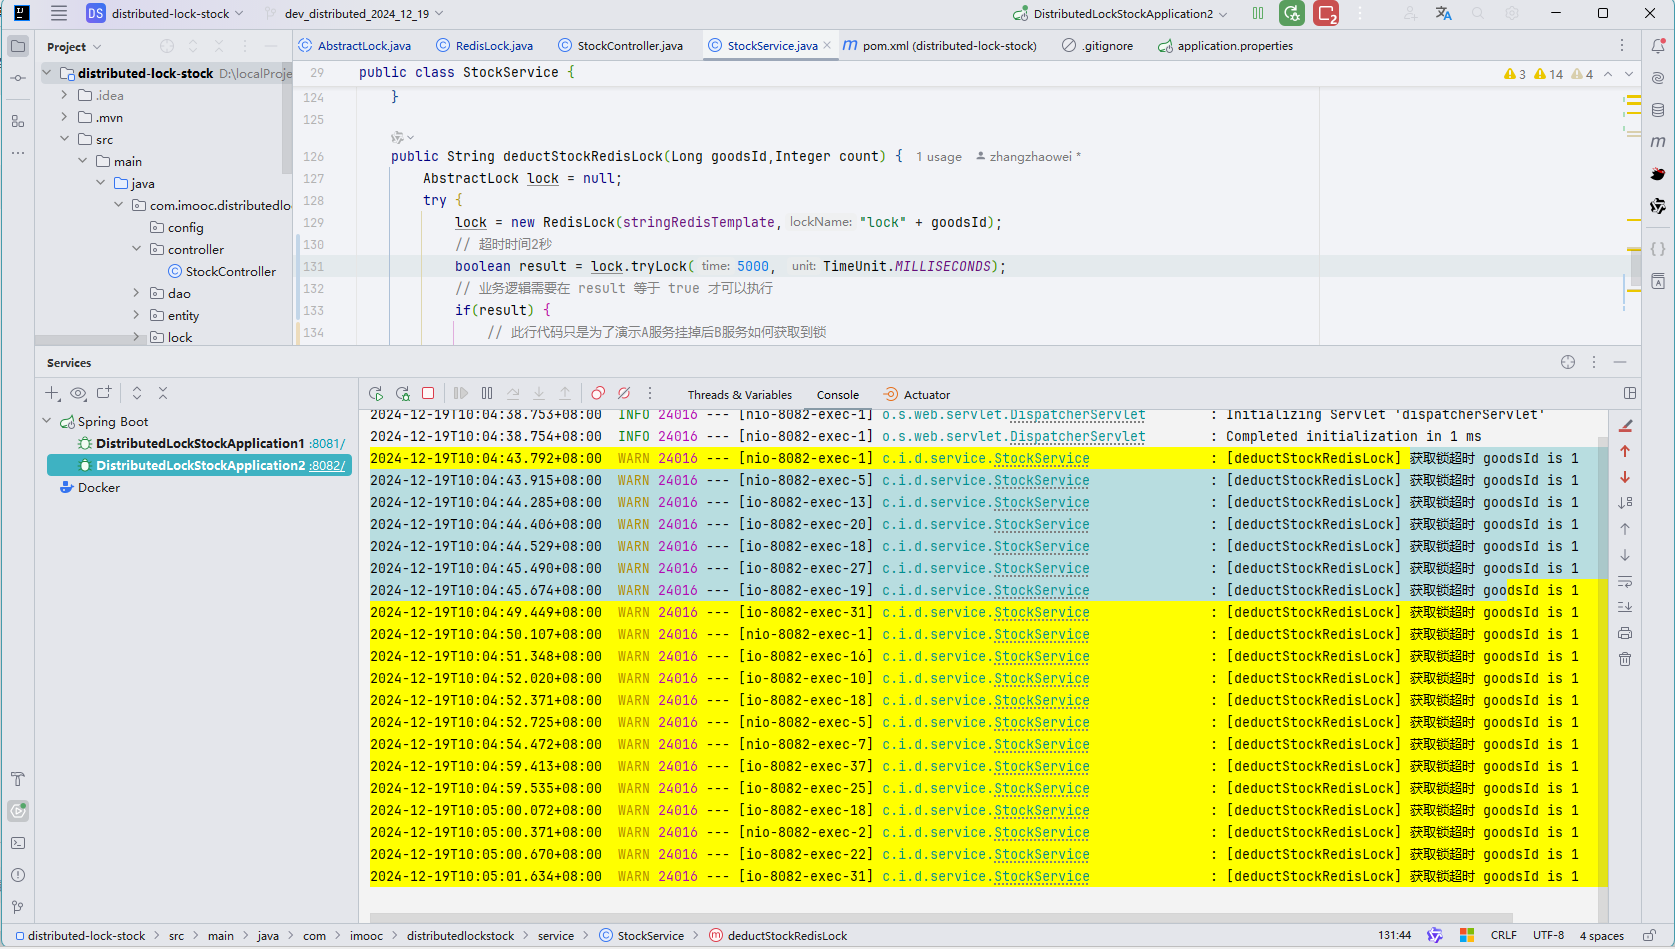This screenshot has width=1675, height=949.
Task: Print console output
Action: click(1625, 633)
